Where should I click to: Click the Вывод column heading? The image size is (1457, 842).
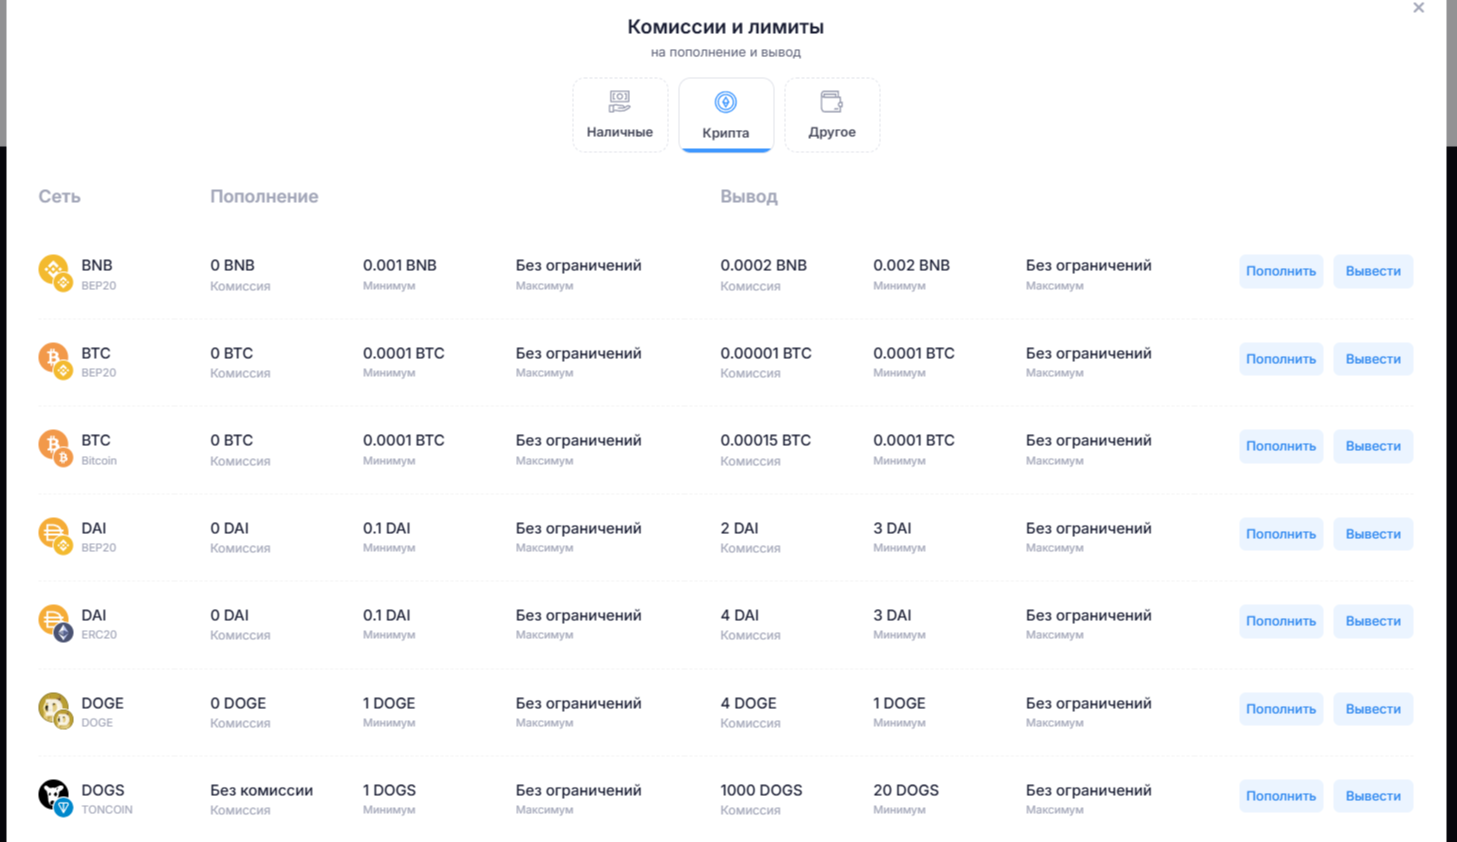(749, 197)
